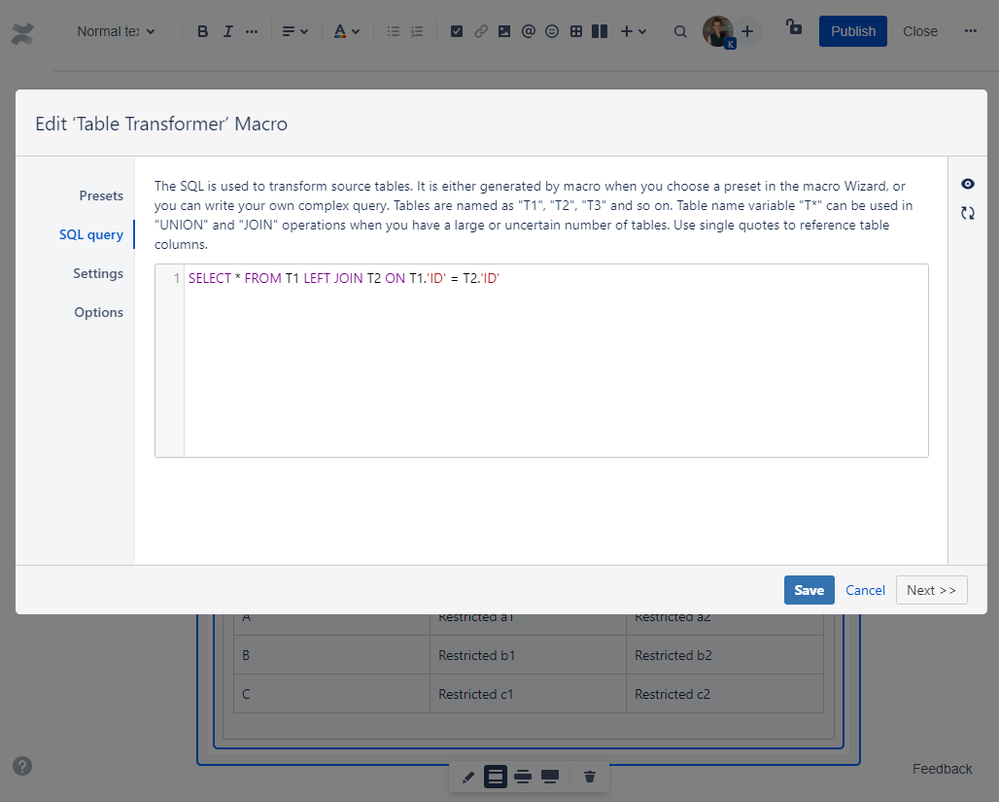
Task: Insert a link
Action: (x=480, y=31)
